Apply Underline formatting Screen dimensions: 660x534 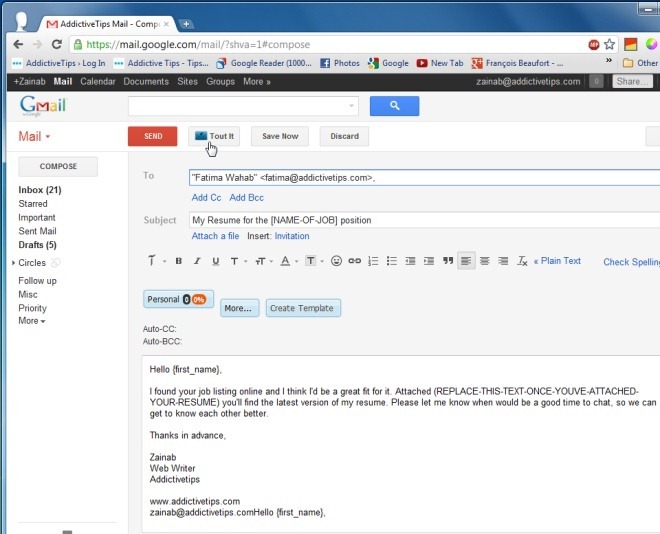point(216,261)
